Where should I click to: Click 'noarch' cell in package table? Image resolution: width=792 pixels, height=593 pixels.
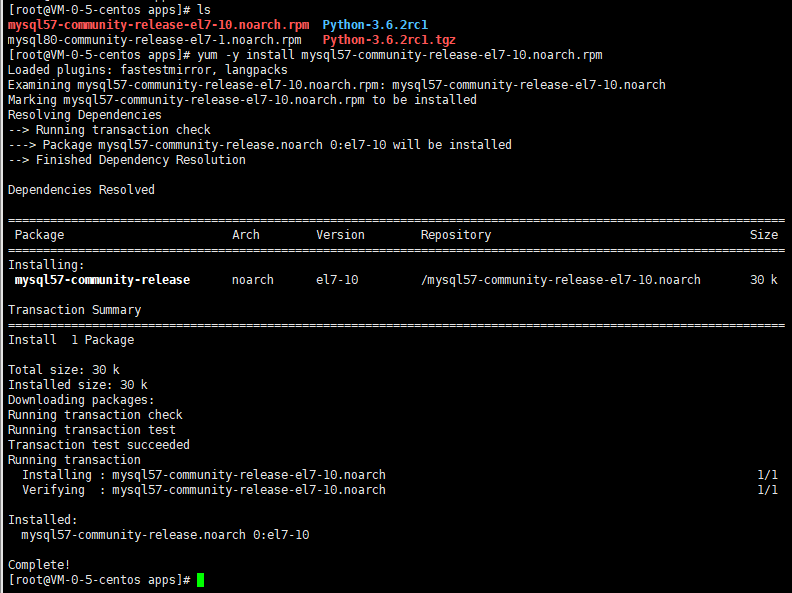[x=253, y=280]
